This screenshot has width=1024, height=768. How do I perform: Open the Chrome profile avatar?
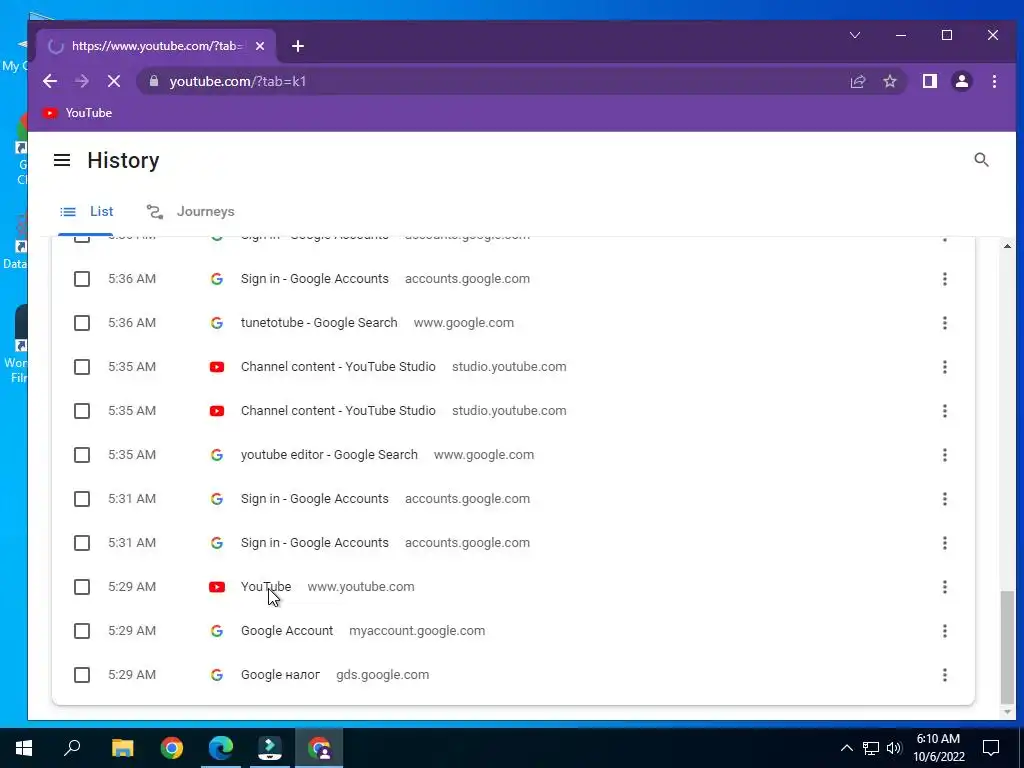(x=961, y=81)
